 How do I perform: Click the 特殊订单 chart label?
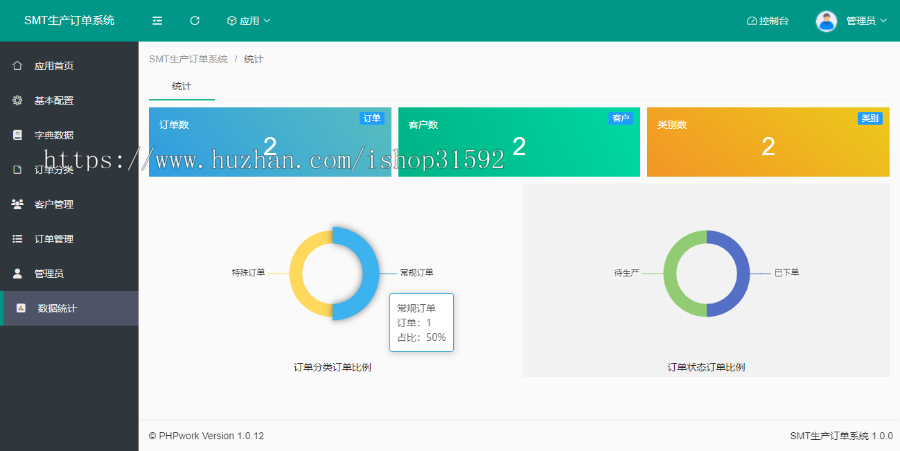[249, 273]
